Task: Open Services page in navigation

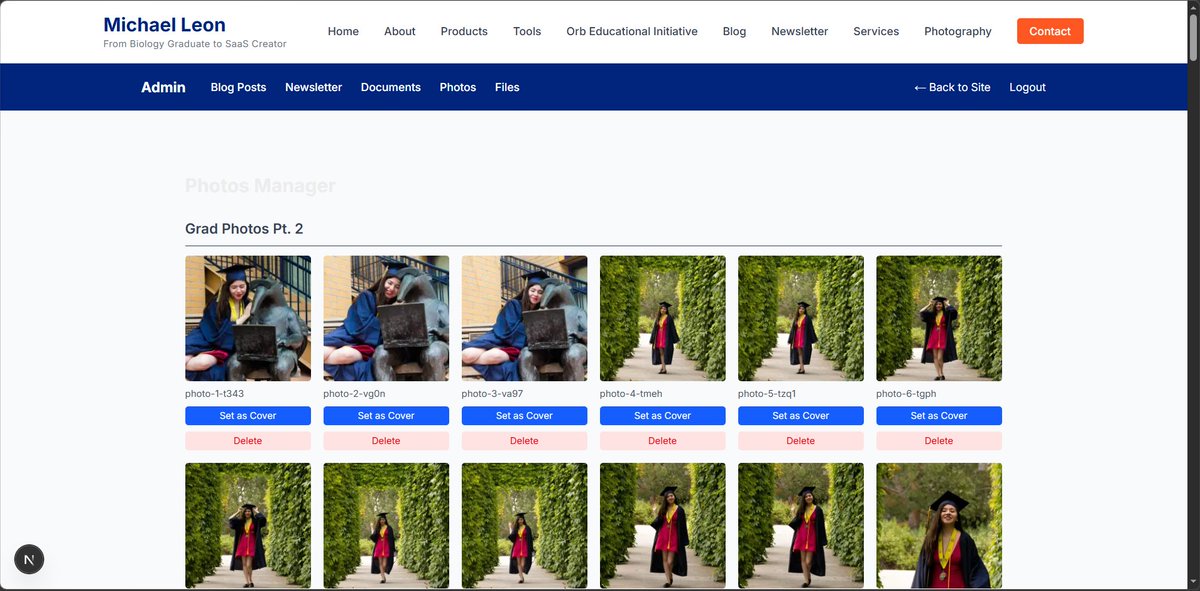Action: (876, 31)
